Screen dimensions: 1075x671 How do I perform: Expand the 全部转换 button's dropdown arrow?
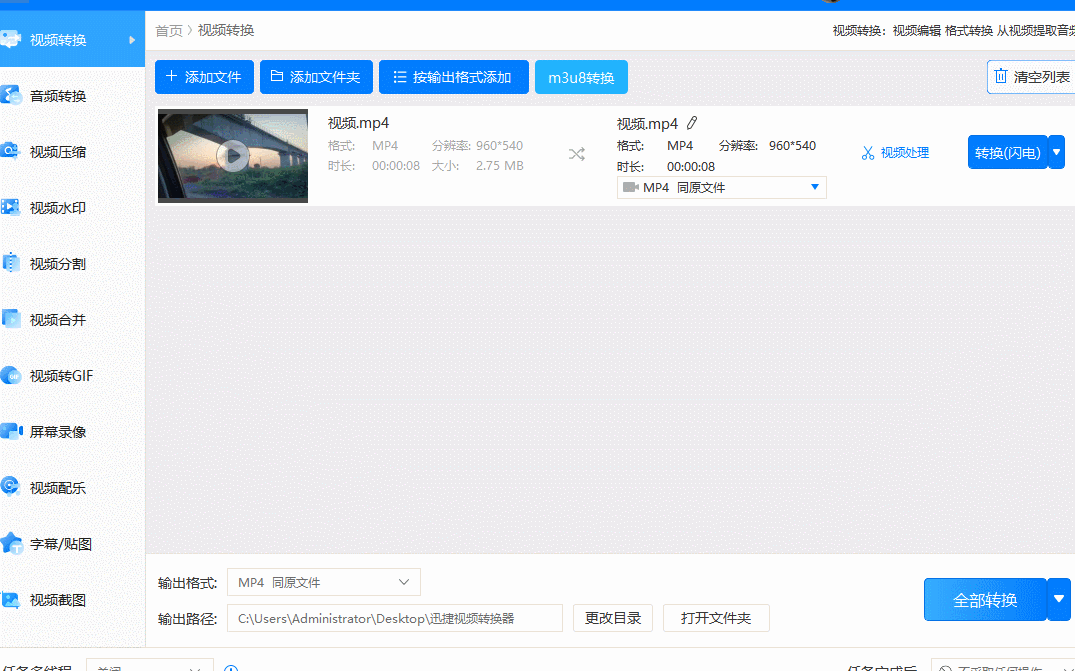tap(1059, 599)
